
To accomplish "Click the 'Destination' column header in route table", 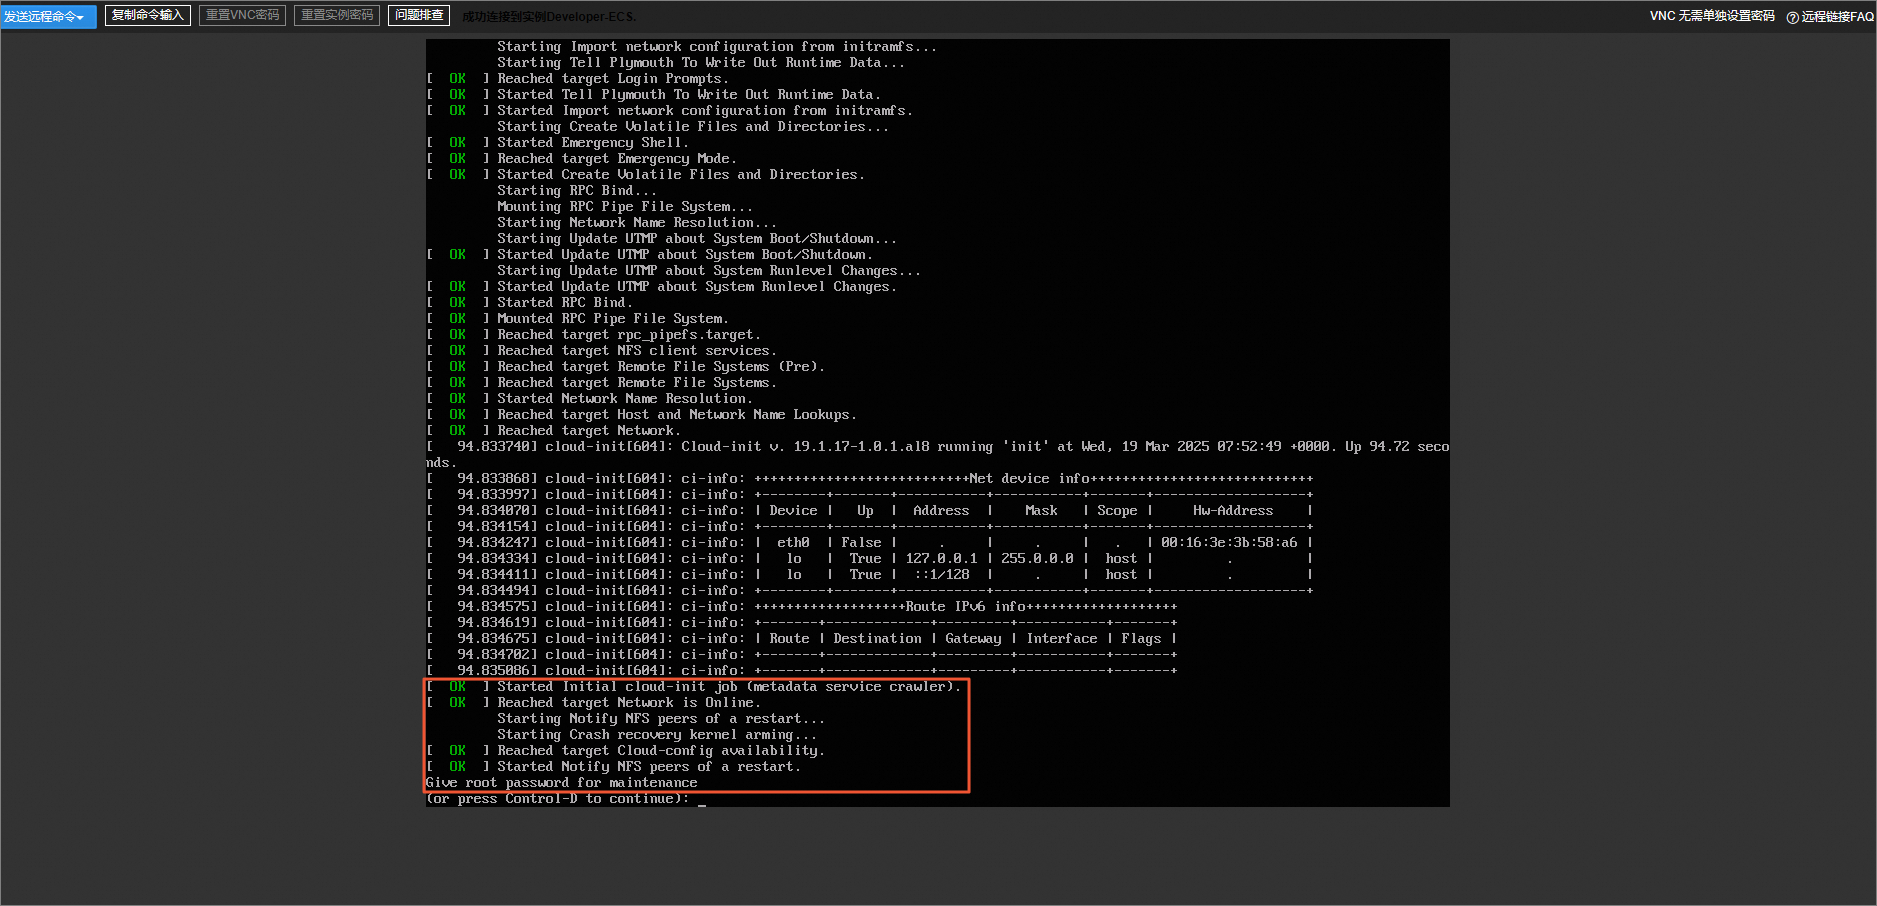I will [x=877, y=639].
